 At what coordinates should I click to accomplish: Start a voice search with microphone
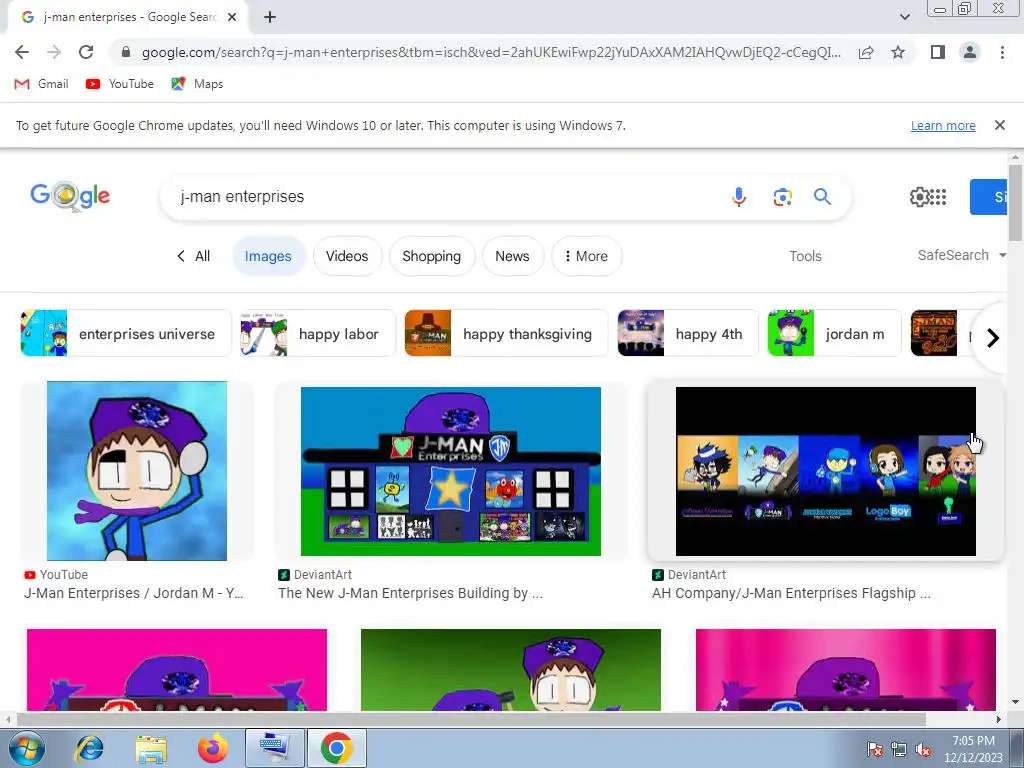739,197
